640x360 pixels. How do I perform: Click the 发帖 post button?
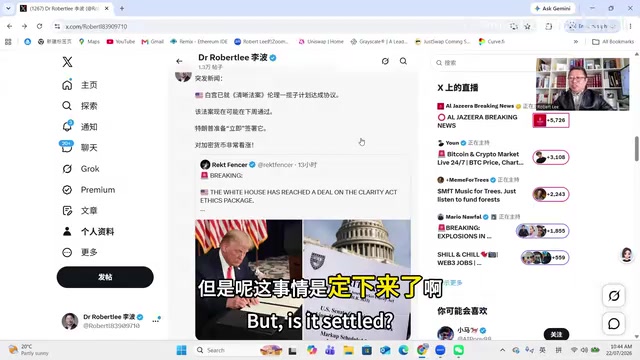pyautogui.click(x=105, y=277)
